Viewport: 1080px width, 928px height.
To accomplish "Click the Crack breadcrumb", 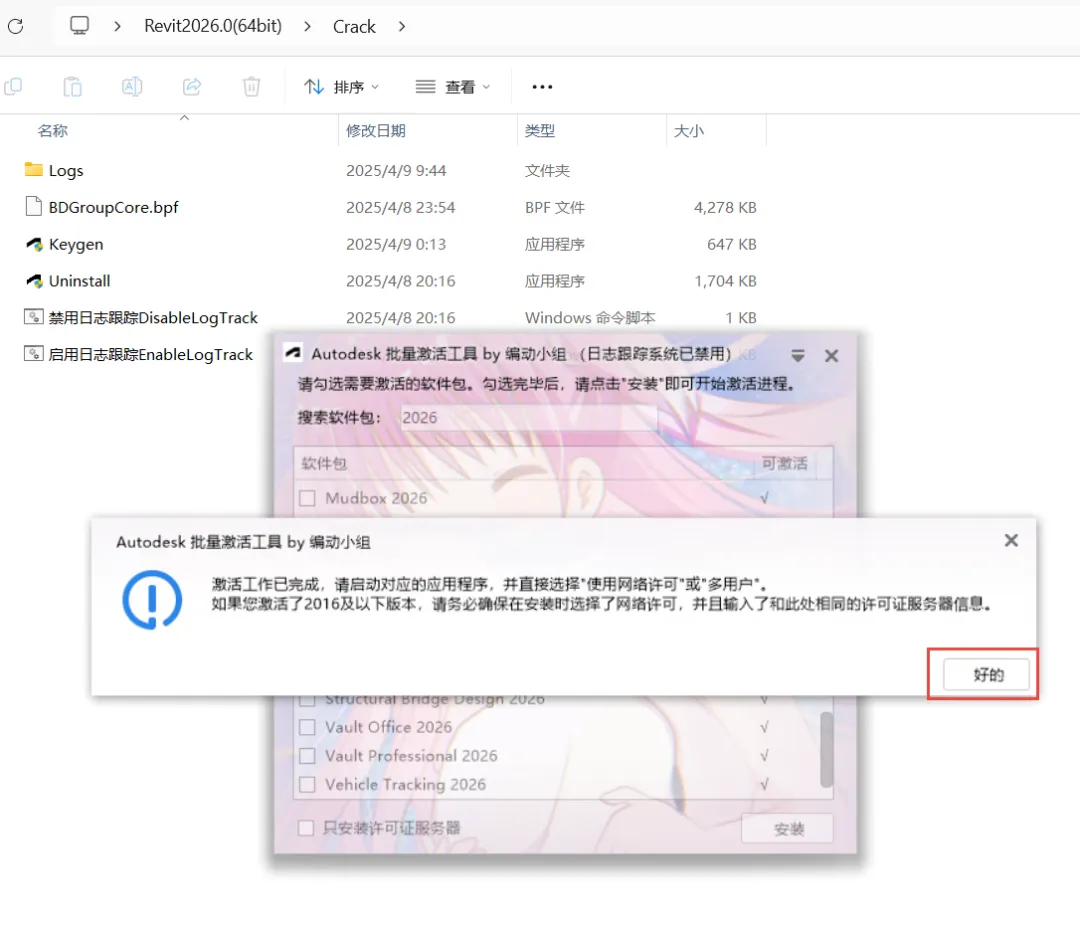I will tap(354, 27).
